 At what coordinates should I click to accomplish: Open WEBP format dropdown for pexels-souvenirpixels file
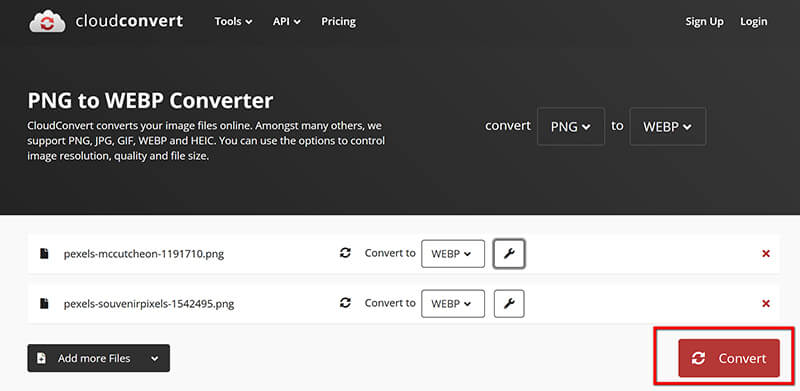(x=453, y=304)
